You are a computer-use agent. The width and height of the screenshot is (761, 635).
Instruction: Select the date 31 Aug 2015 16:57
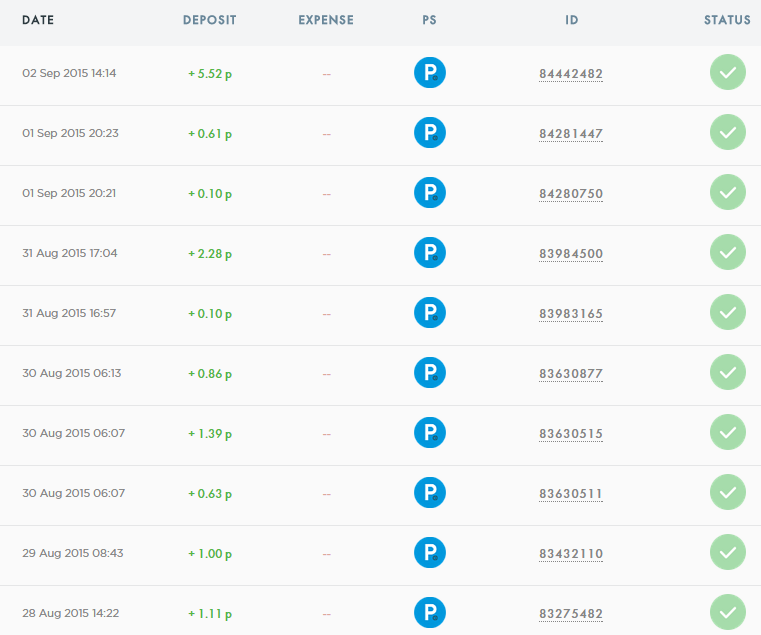[x=69, y=313]
